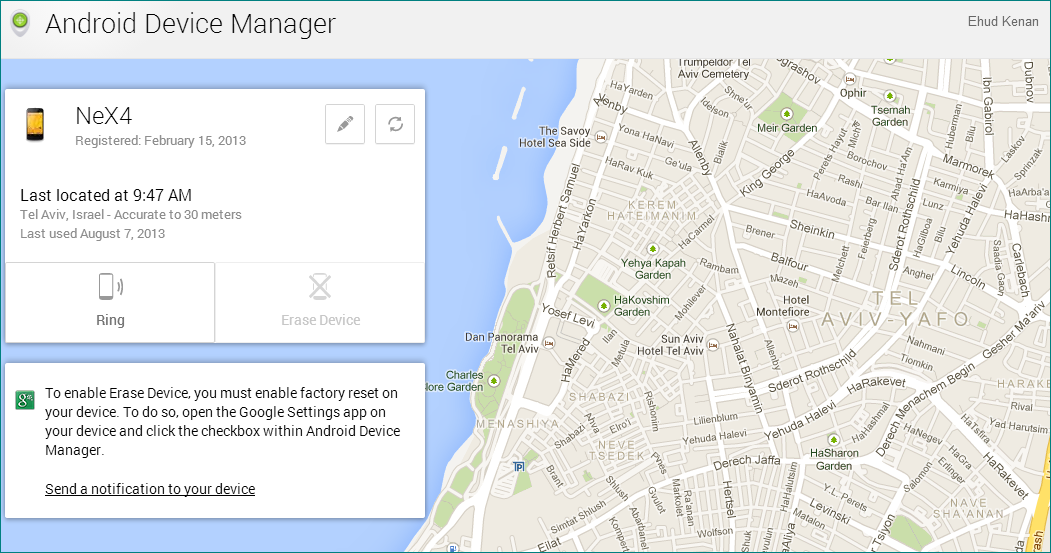Viewport: 1051px width, 553px height.
Task: Click the Google+ icon in the notice card
Action: [25, 401]
